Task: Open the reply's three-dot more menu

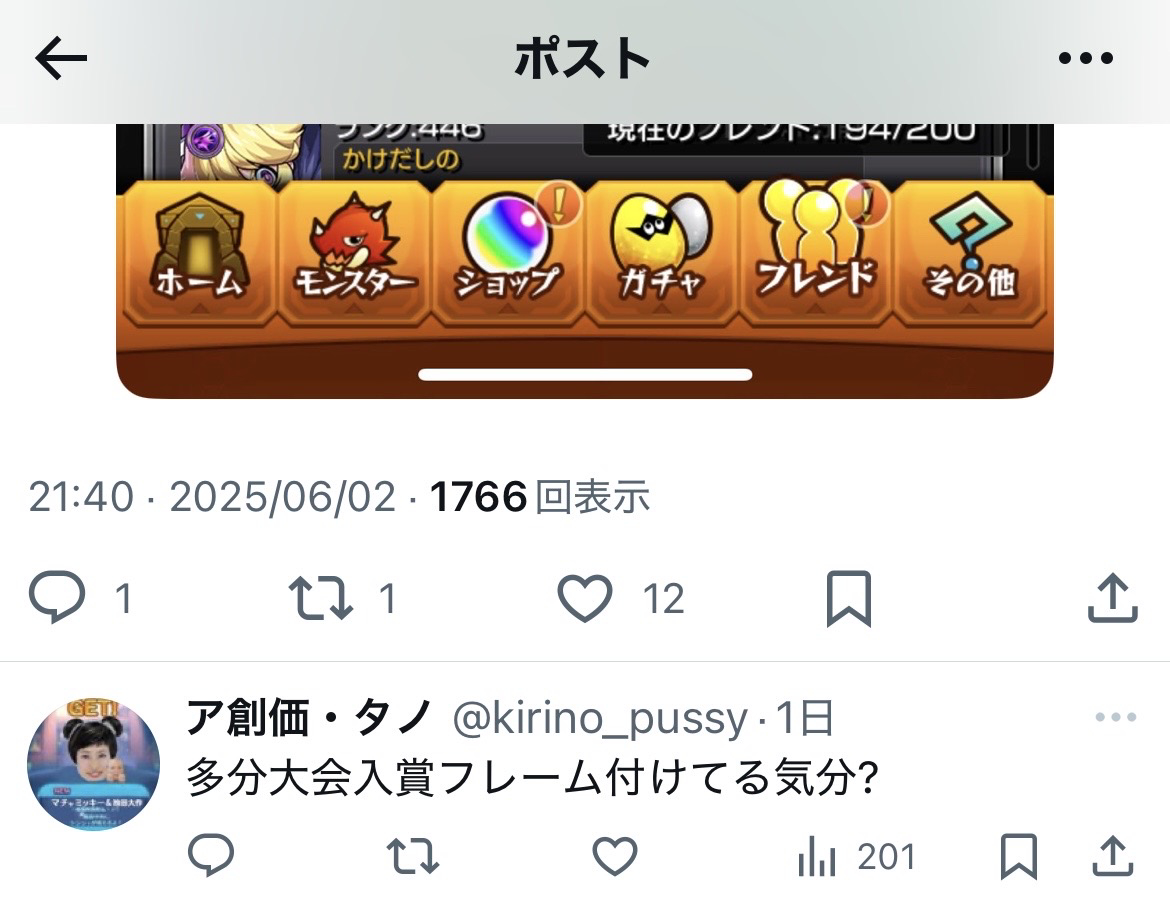Action: [x=1116, y=718]
